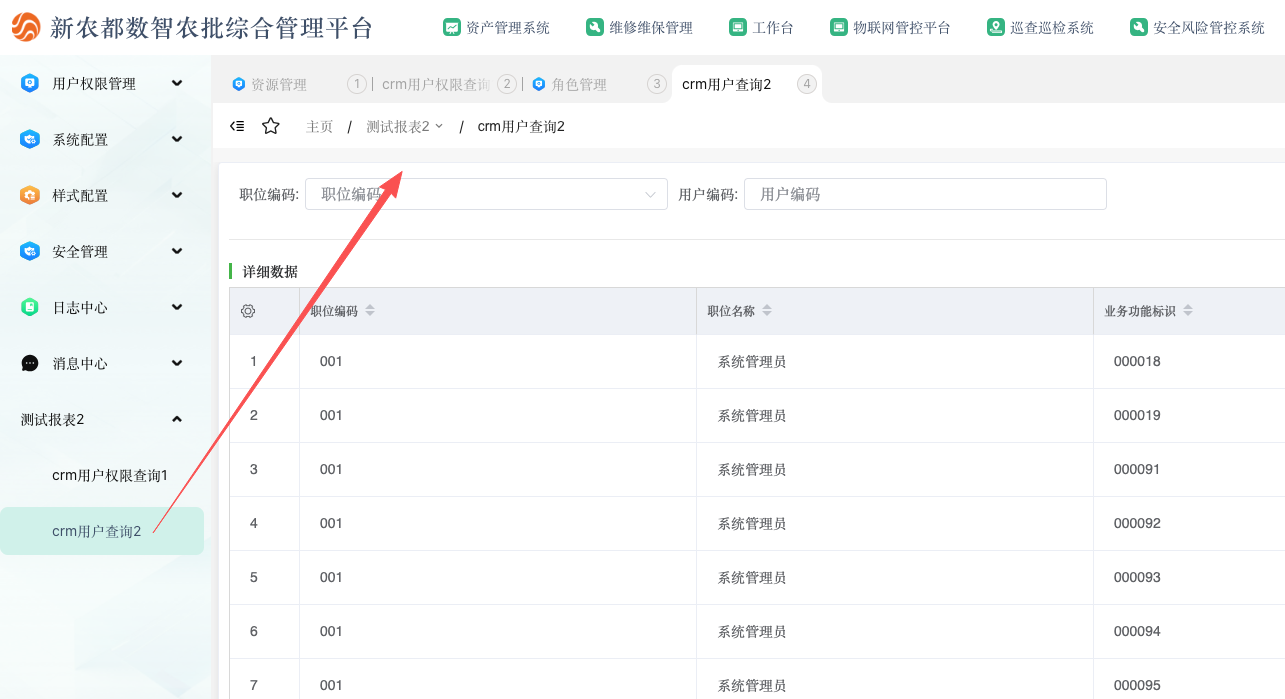Click the star favorite icon
Screen dimensions: 1285x699
pos(270,126)
